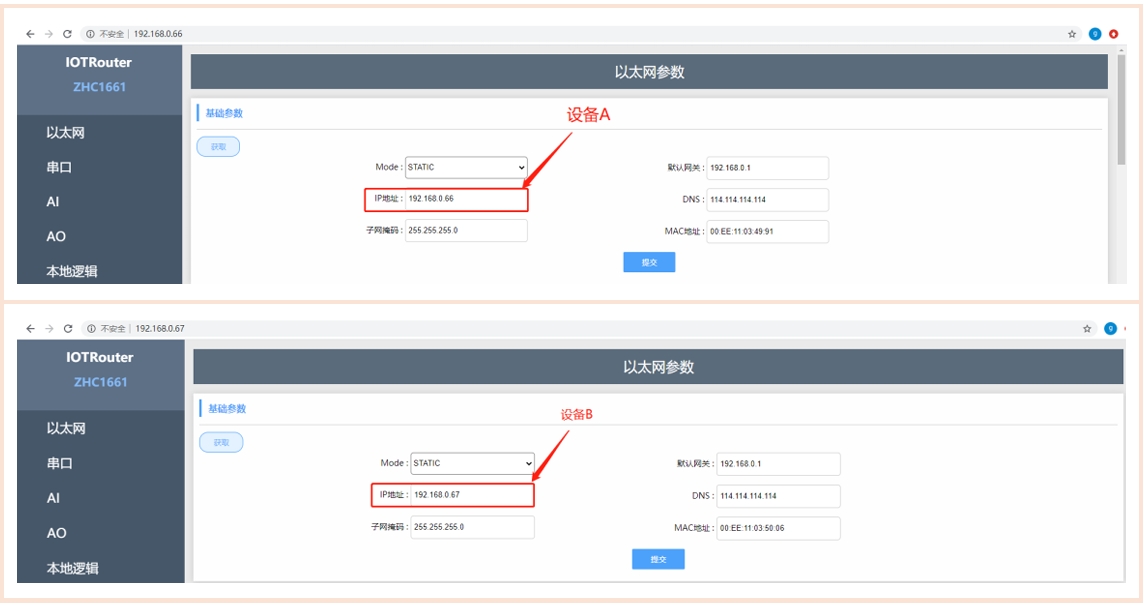Reload the 192.168.0.67 page

pyautogui.click(x=67, y=328)
